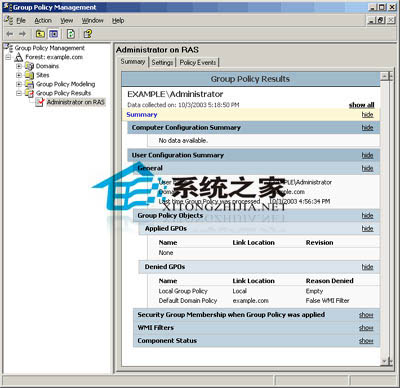Image resolution: width=400 pixels, height=388 pixels.
Task: Click the Group Policy Management title bar icon
Action: 7,7
